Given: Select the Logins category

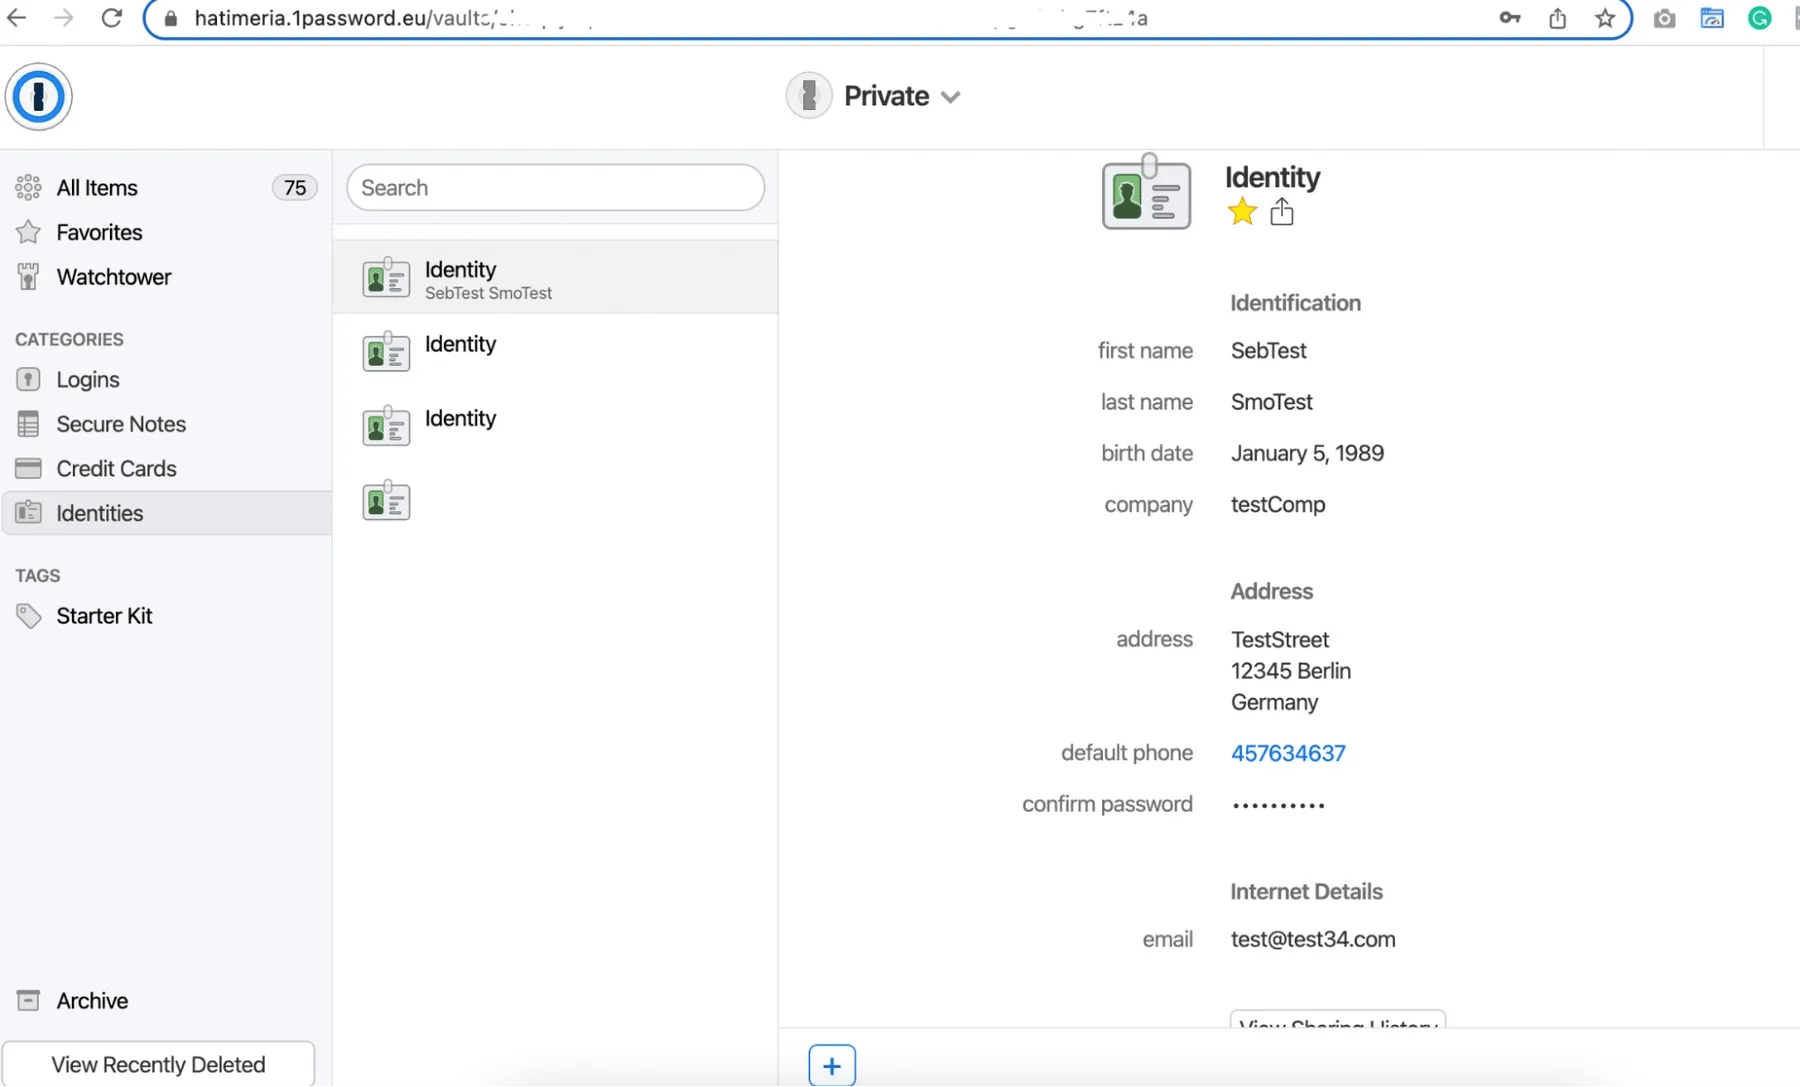Looking at the screenshot, I should 87,380.
